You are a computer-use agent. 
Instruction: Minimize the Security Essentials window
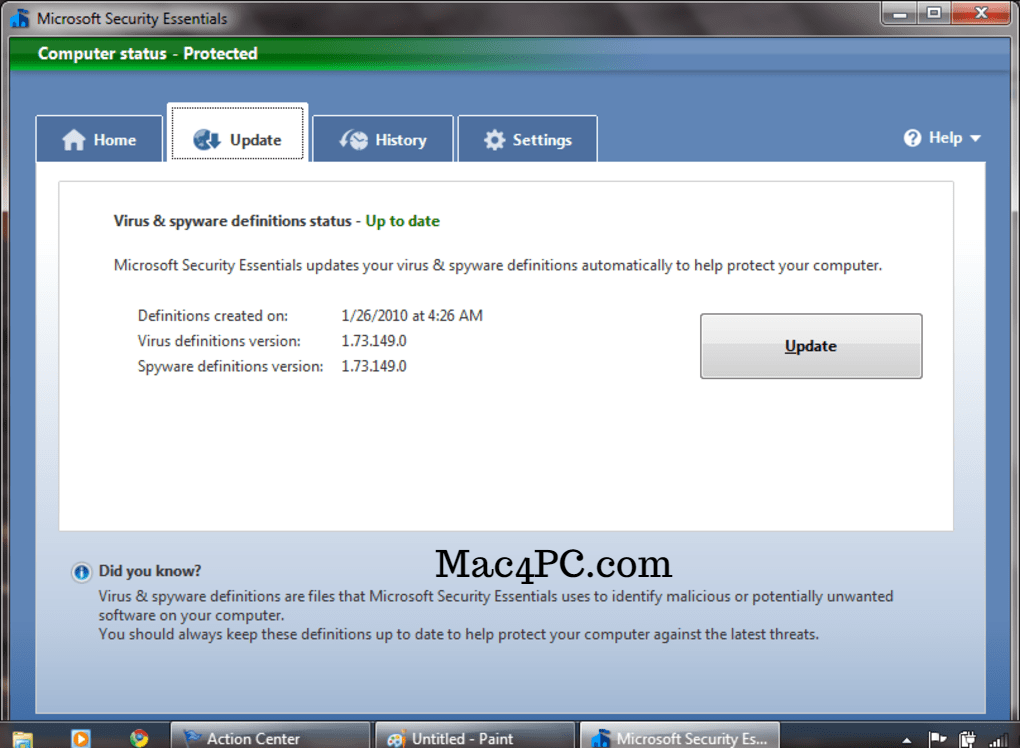coord(900,13)
